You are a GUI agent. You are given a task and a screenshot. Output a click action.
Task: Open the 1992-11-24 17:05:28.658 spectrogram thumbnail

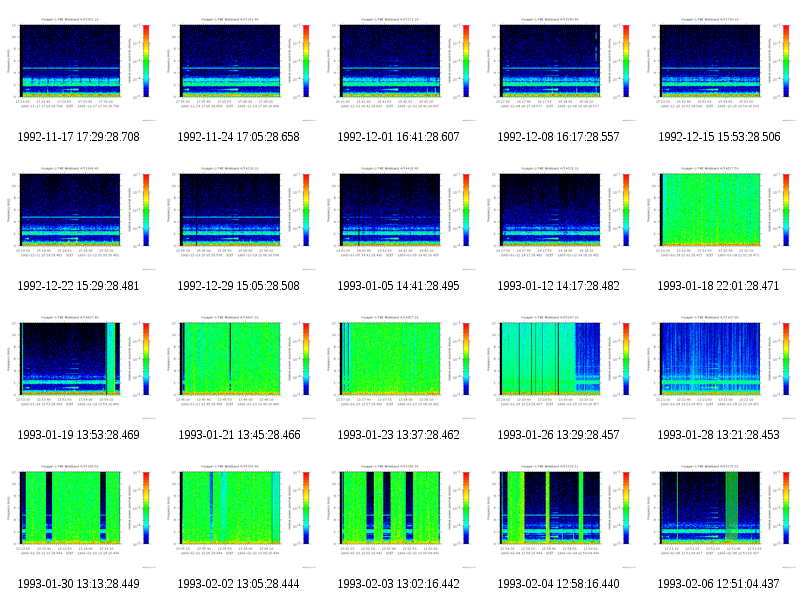tap(239, 68)
